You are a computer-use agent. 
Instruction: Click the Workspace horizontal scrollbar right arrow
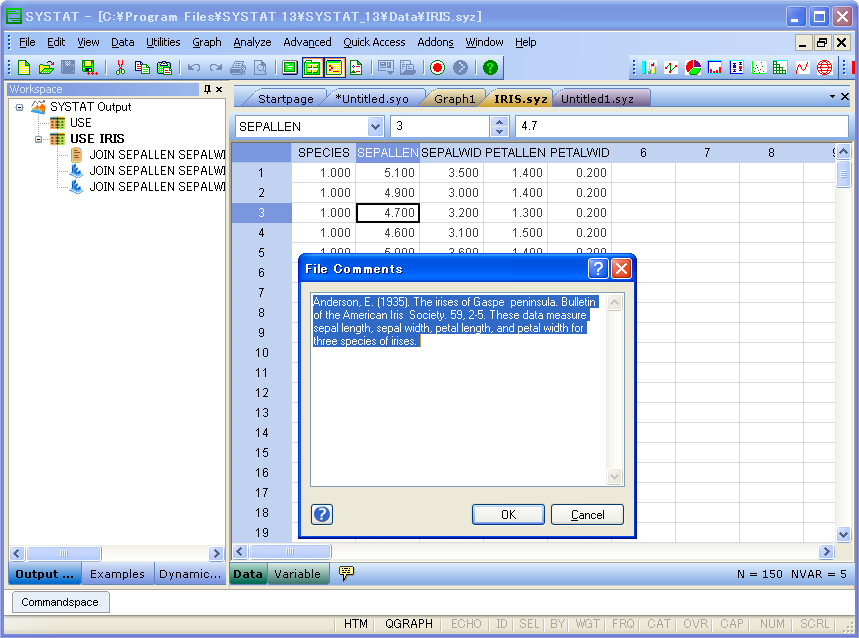click(216, 553)
